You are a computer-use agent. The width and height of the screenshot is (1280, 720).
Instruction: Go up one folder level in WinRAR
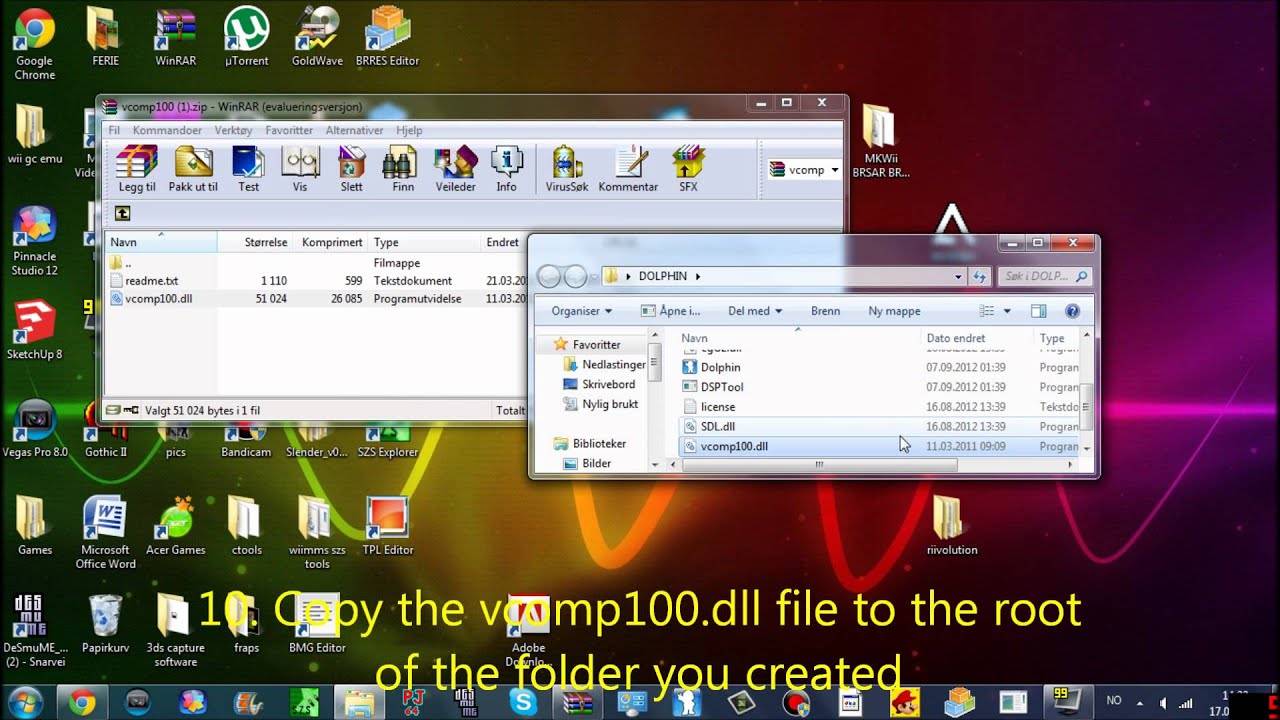122,213
